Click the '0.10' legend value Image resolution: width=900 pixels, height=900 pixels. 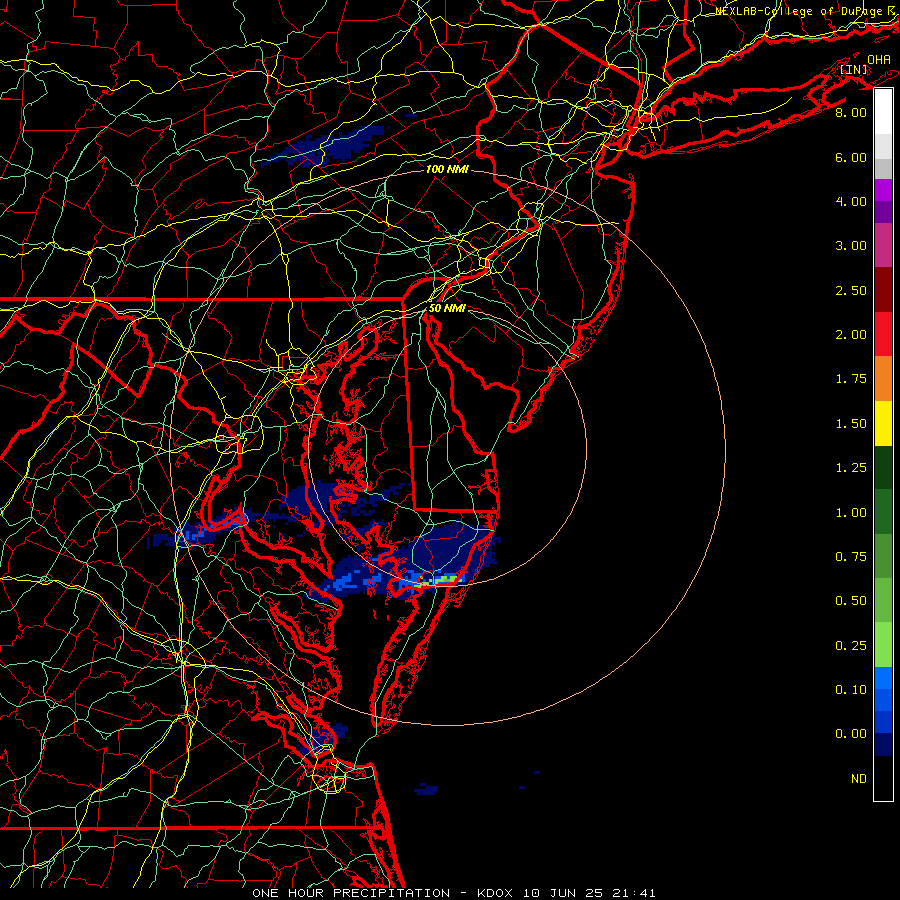tap(851, 690)
